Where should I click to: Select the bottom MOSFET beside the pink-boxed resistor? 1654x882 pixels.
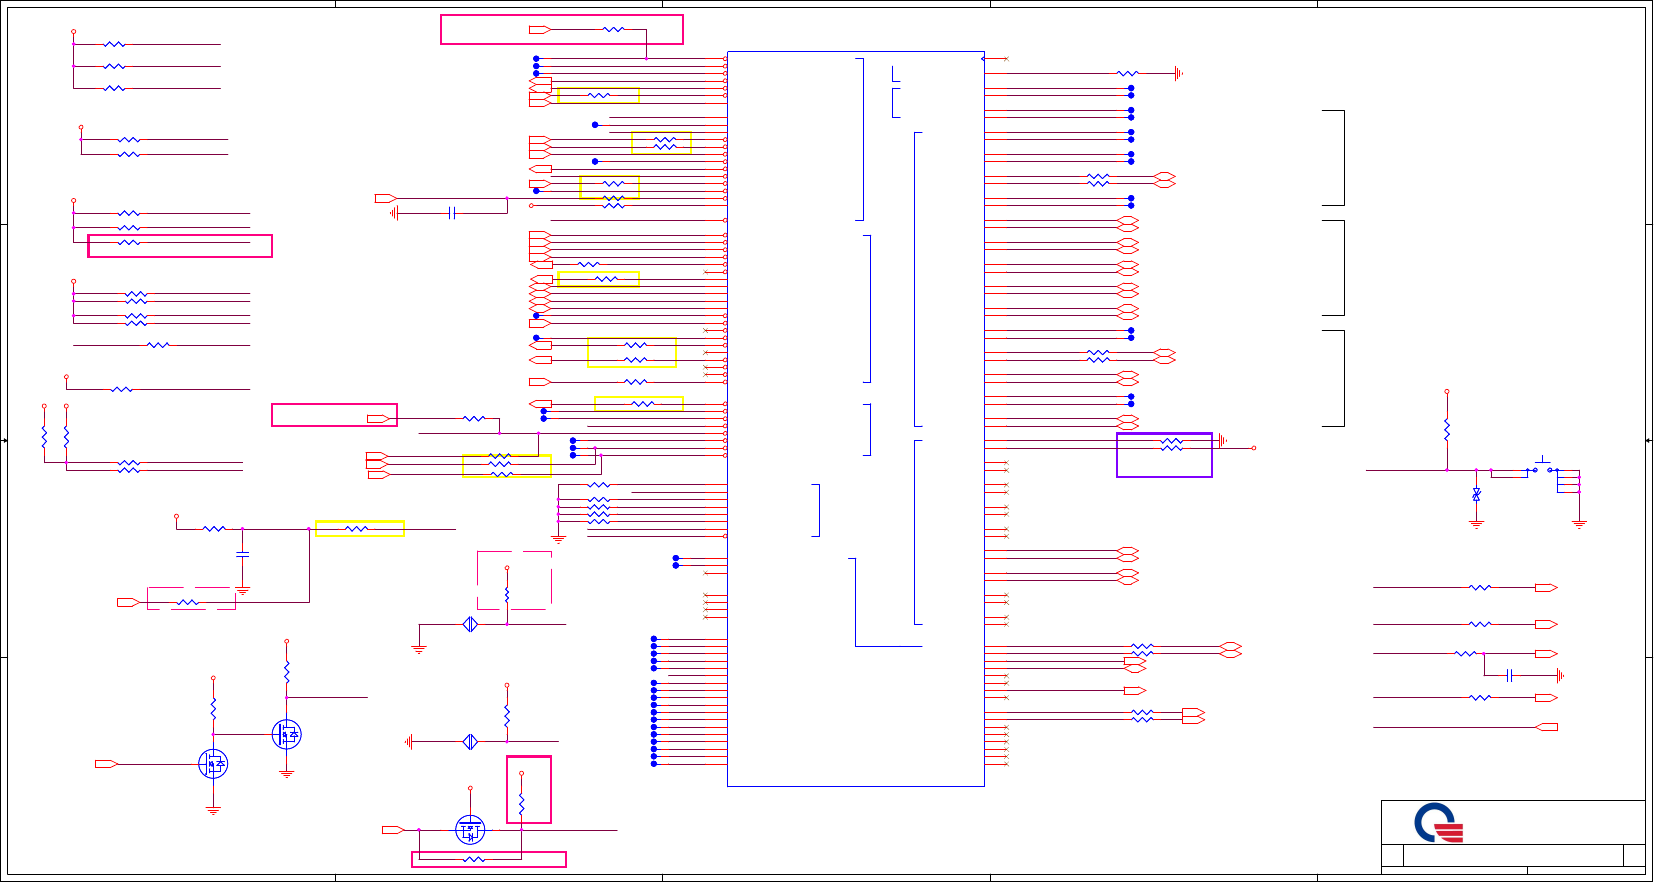tap(470, 829)
